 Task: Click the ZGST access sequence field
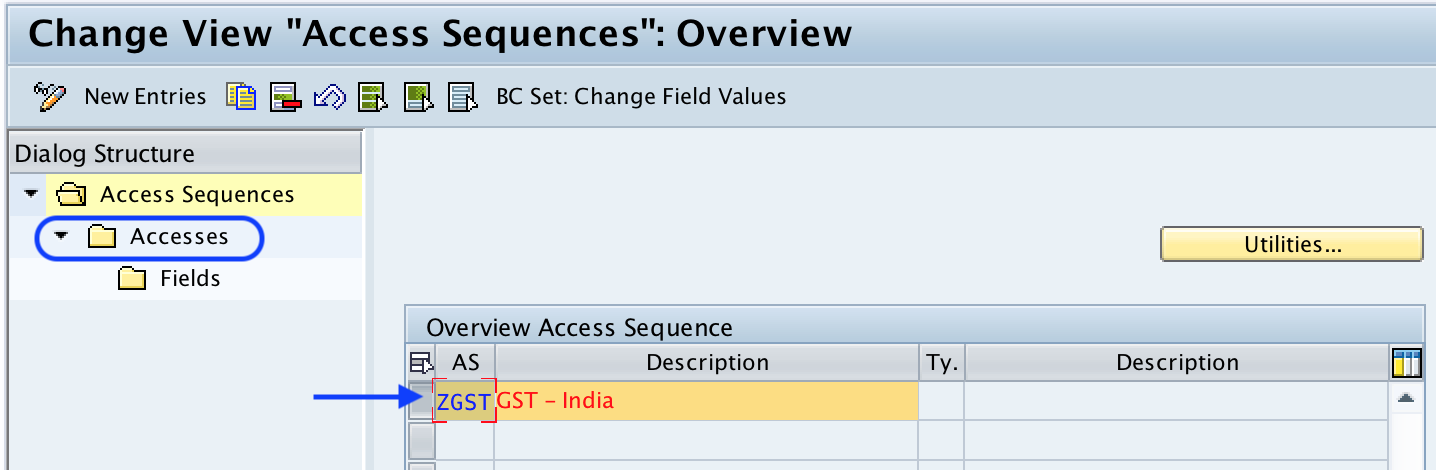coord(464,402)
